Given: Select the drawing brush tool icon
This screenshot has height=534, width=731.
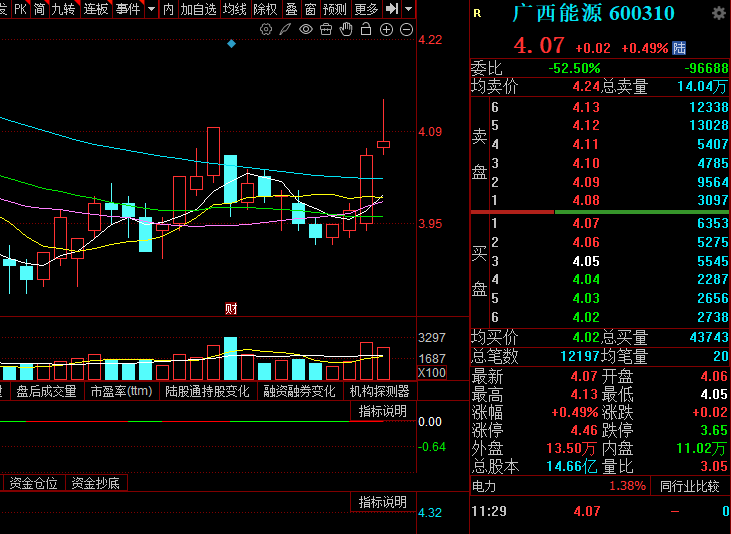Looking at the screenshot, I should coord(285,29).
